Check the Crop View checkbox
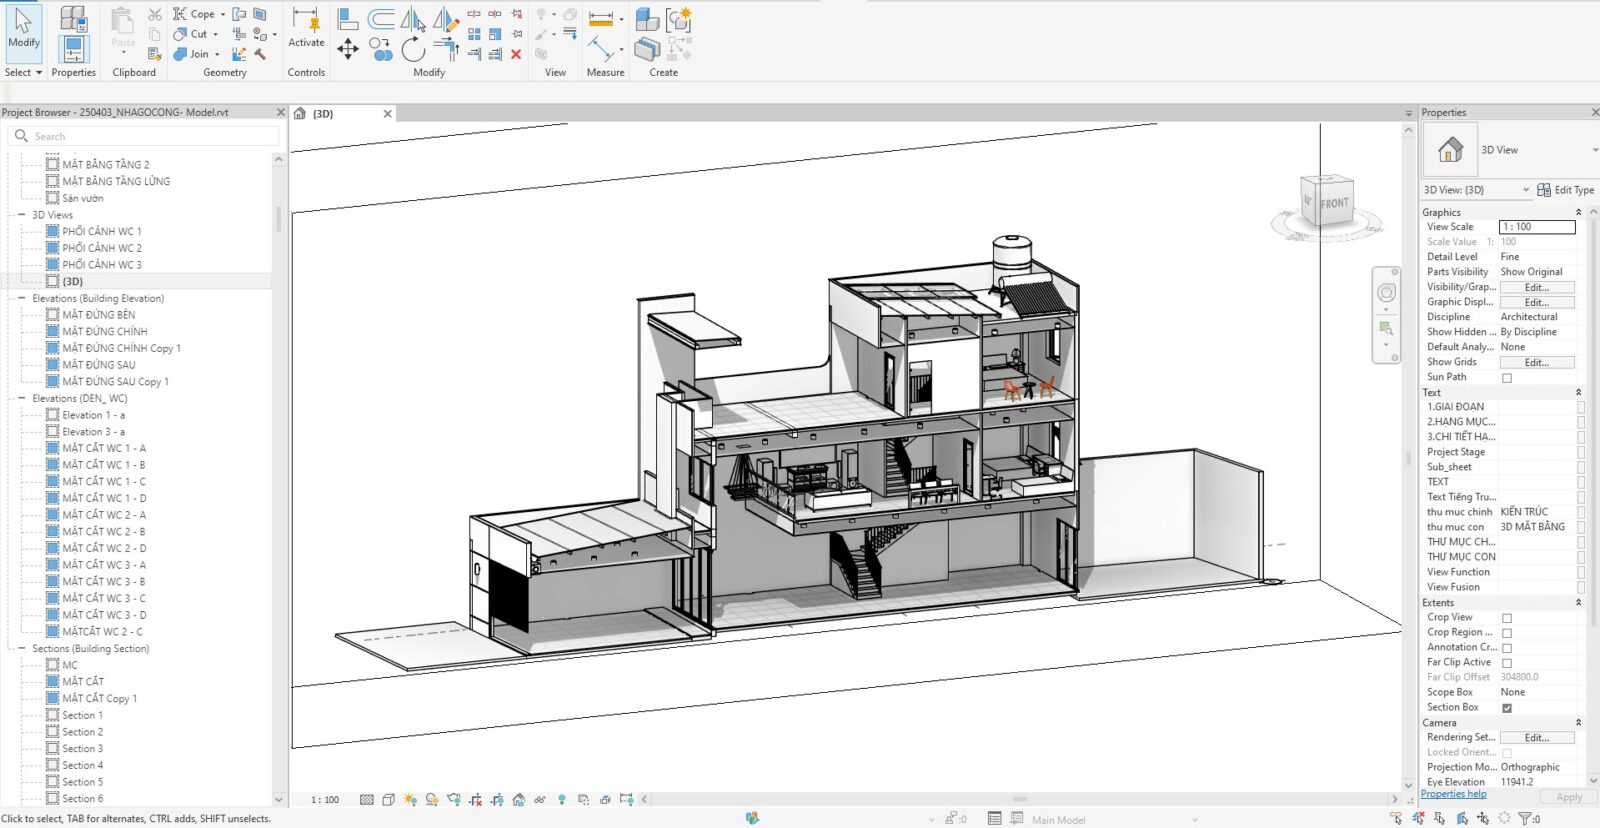The image size is (1600, 828). (1507, 618)
